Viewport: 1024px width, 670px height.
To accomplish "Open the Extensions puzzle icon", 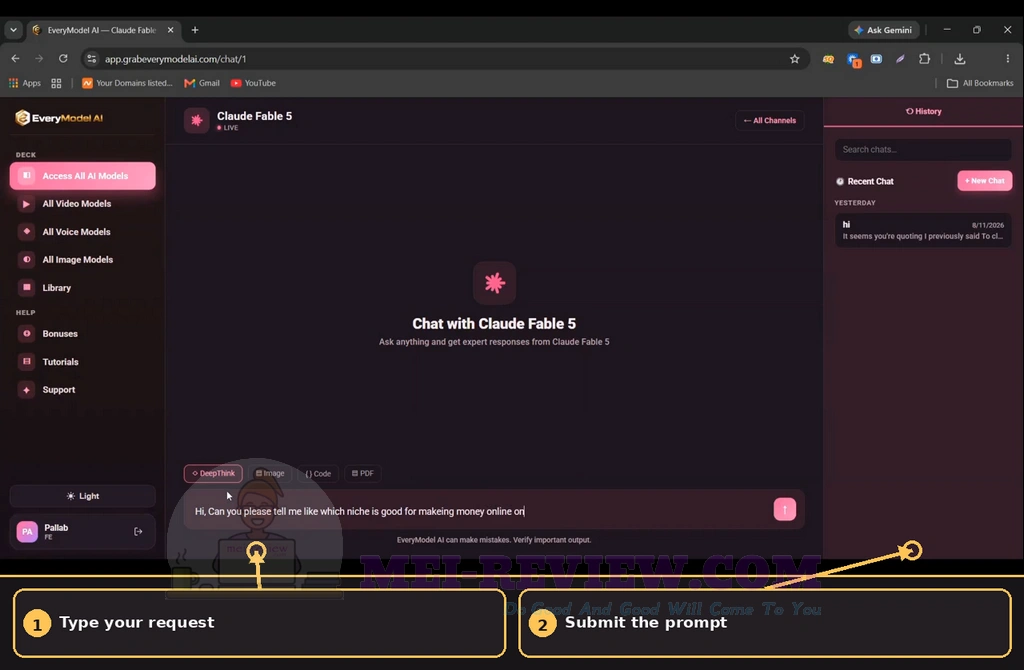I will (x=924, y=59).
